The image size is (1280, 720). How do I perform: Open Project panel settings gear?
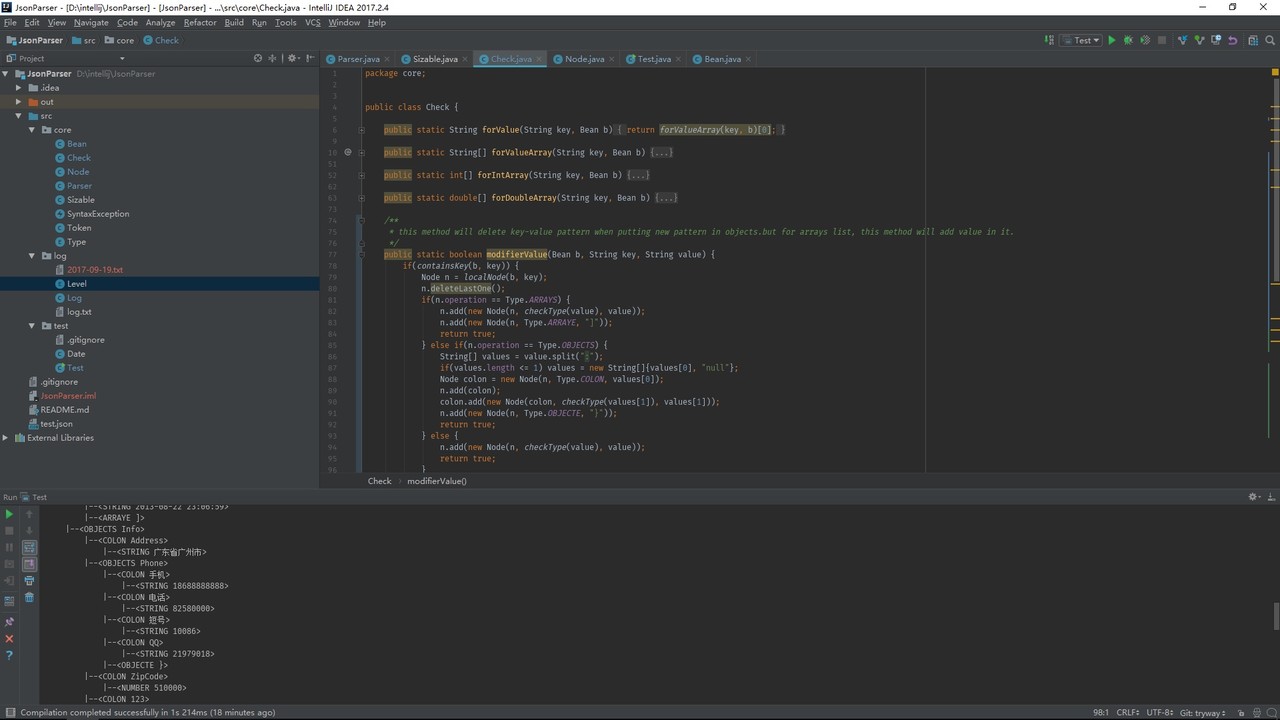tap(294, 58)
